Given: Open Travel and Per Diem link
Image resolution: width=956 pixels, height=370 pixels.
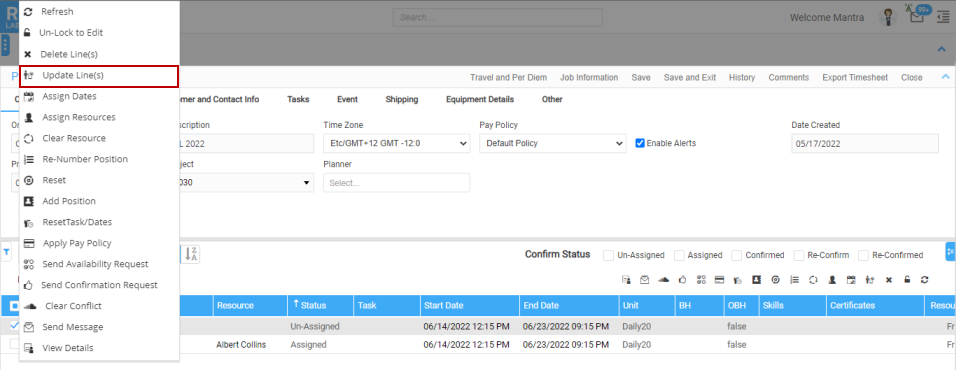Looking at the screenshot, I should click(508, 77).
